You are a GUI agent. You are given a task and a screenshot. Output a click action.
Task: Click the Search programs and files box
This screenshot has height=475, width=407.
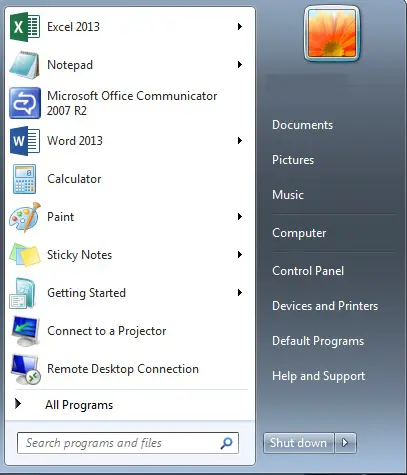(x=128, y=443)
